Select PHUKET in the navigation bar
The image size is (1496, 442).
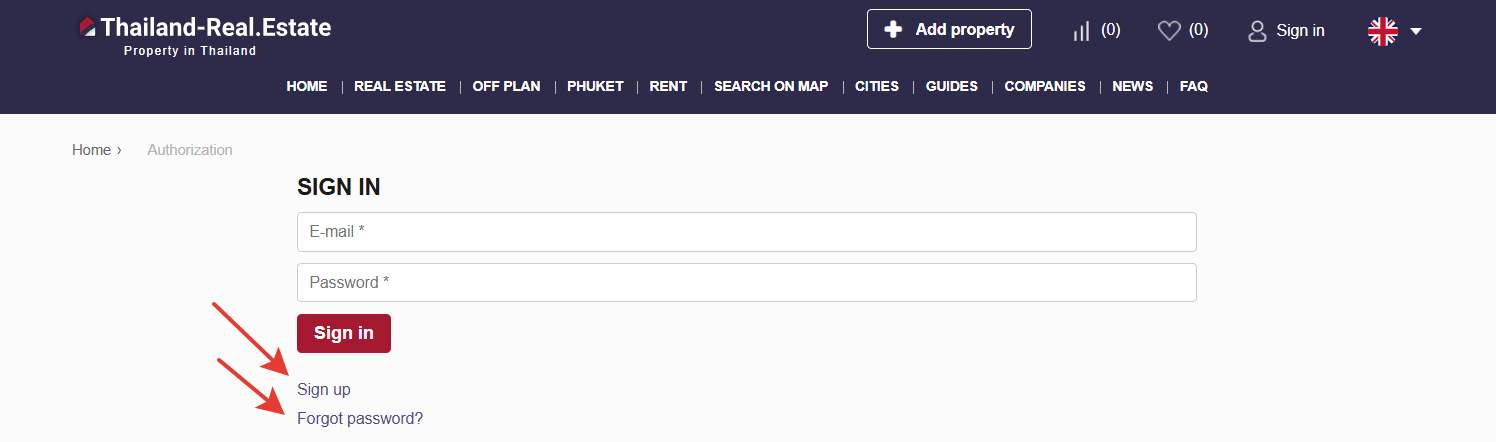595,86
